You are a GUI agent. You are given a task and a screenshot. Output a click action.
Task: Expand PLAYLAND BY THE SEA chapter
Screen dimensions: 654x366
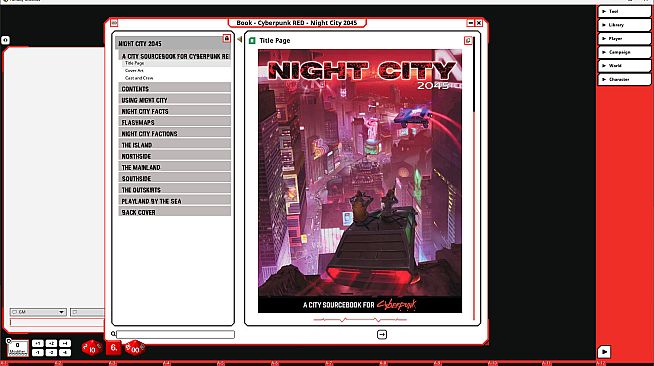[175, 201]
